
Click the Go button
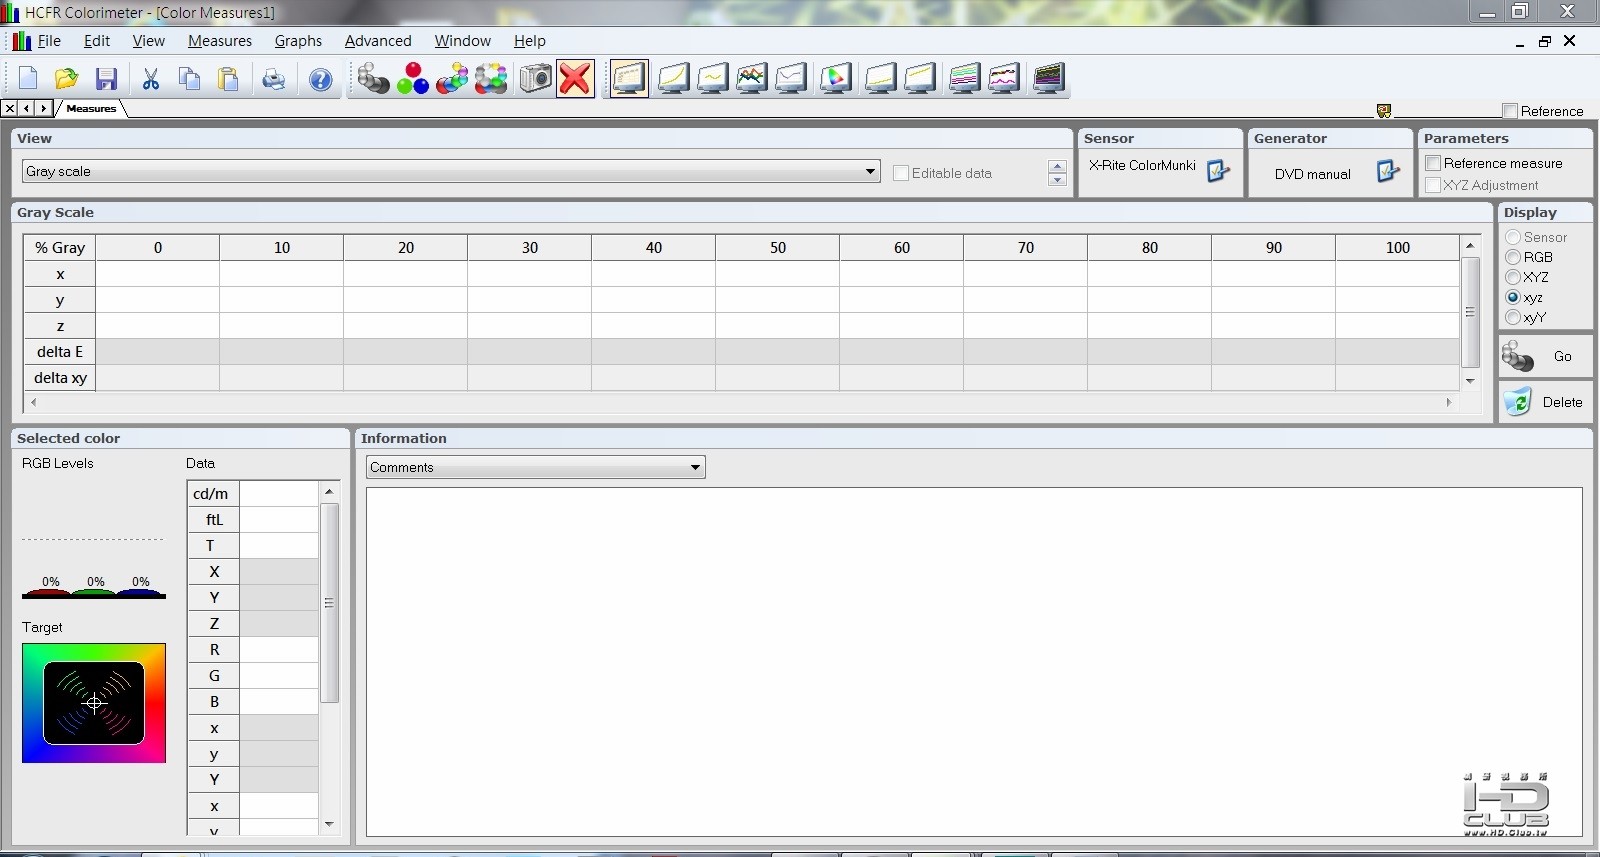click(1546, 356)
